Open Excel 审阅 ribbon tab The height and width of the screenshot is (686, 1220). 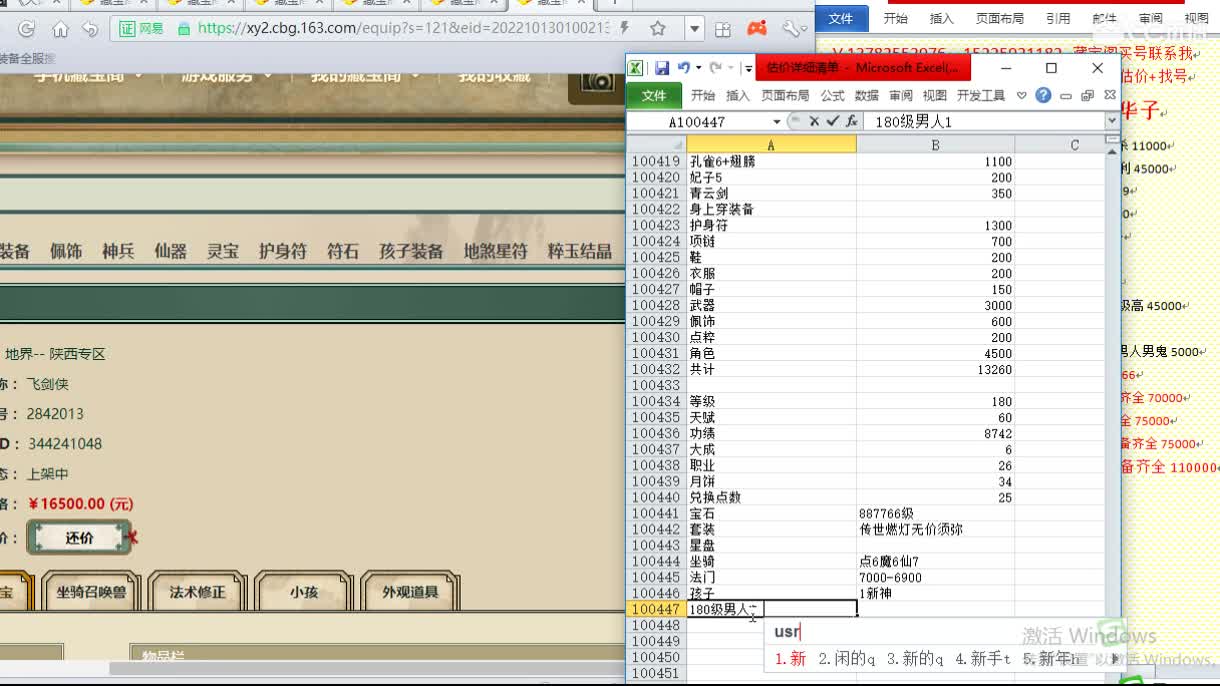coord(900,96)
